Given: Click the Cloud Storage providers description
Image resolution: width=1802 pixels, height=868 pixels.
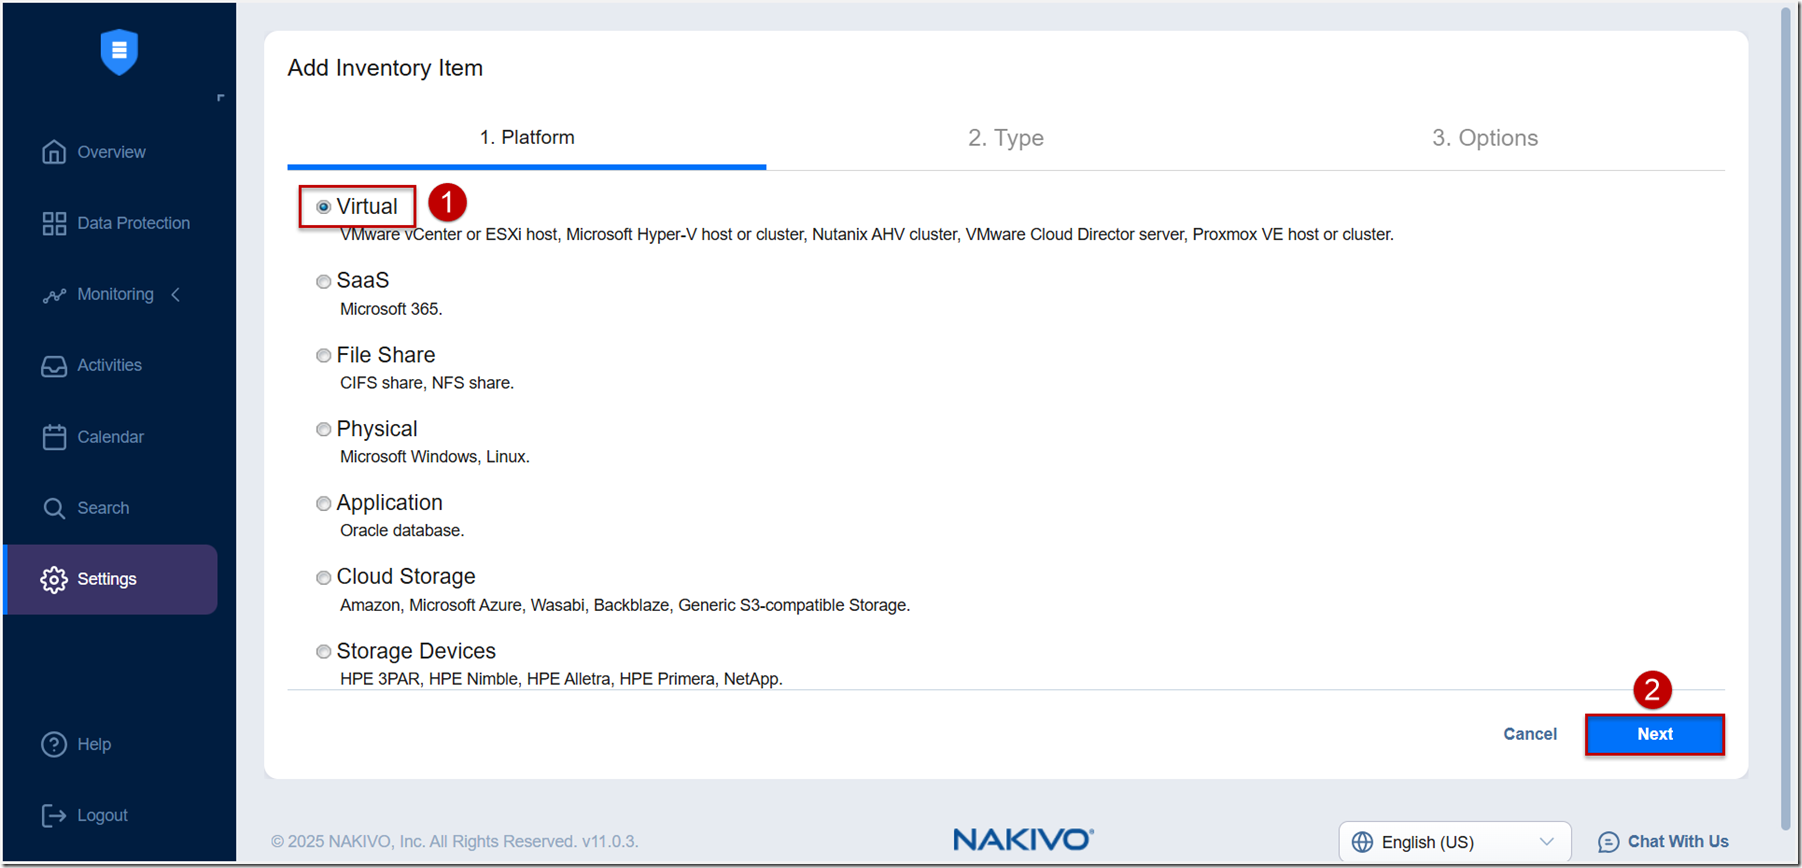Looking at the screenshot, I should (x=625, y=605).
